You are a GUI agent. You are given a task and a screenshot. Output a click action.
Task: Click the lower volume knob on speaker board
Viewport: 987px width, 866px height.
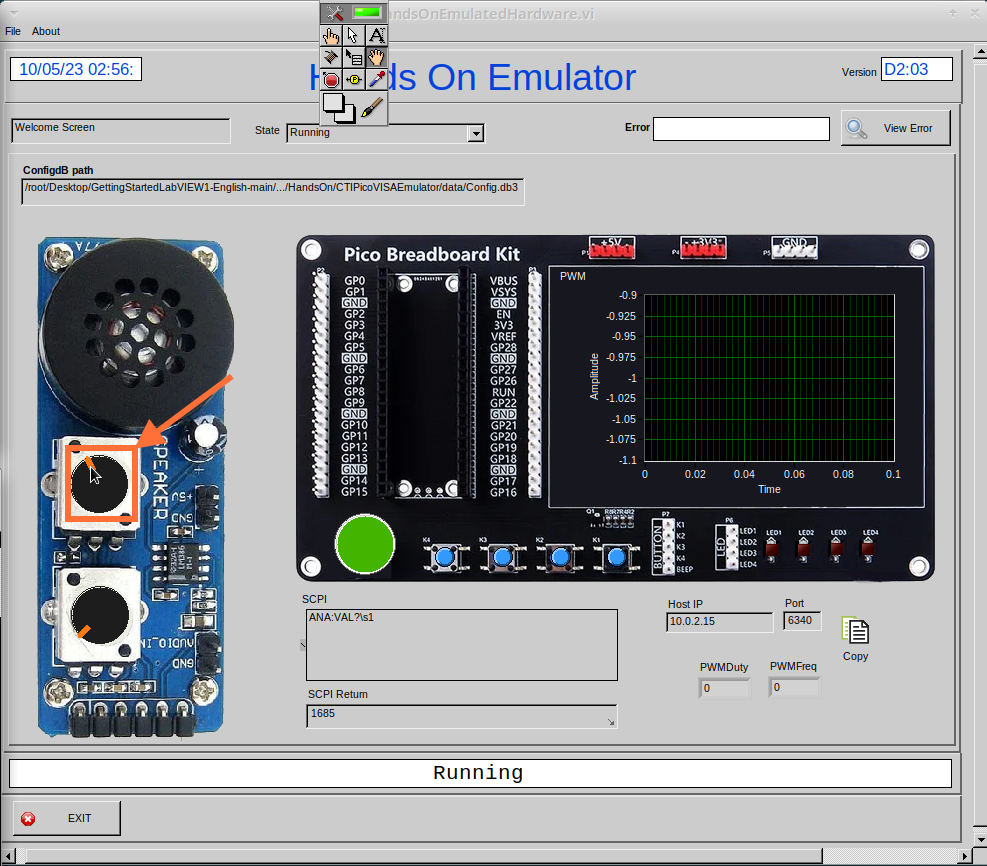99,615
